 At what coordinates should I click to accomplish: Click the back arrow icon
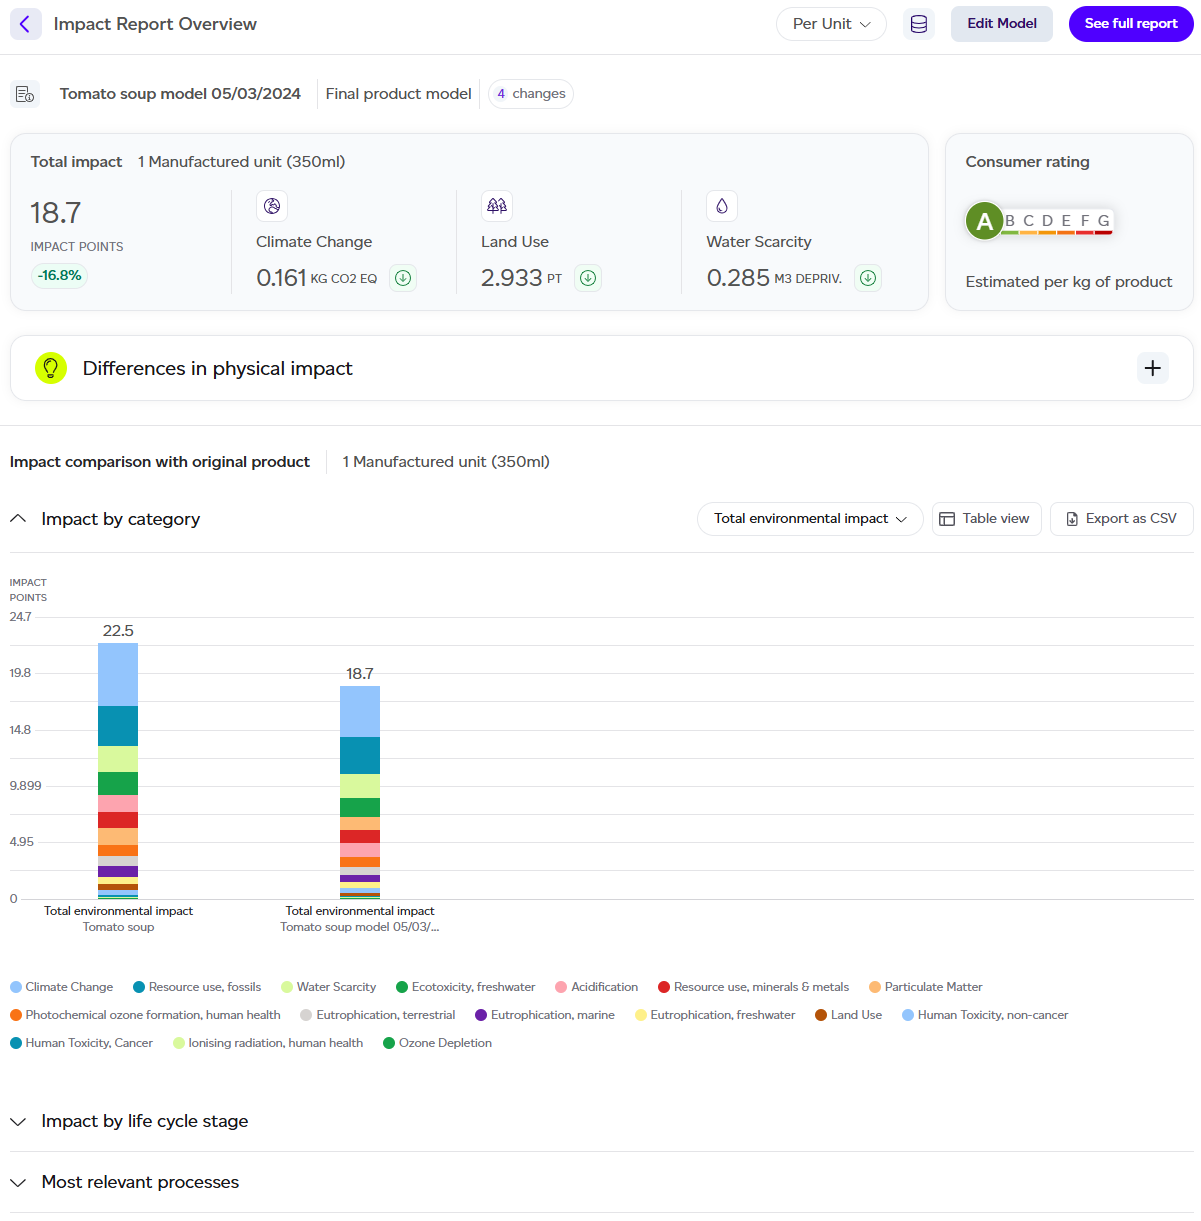tap(26, 24)
